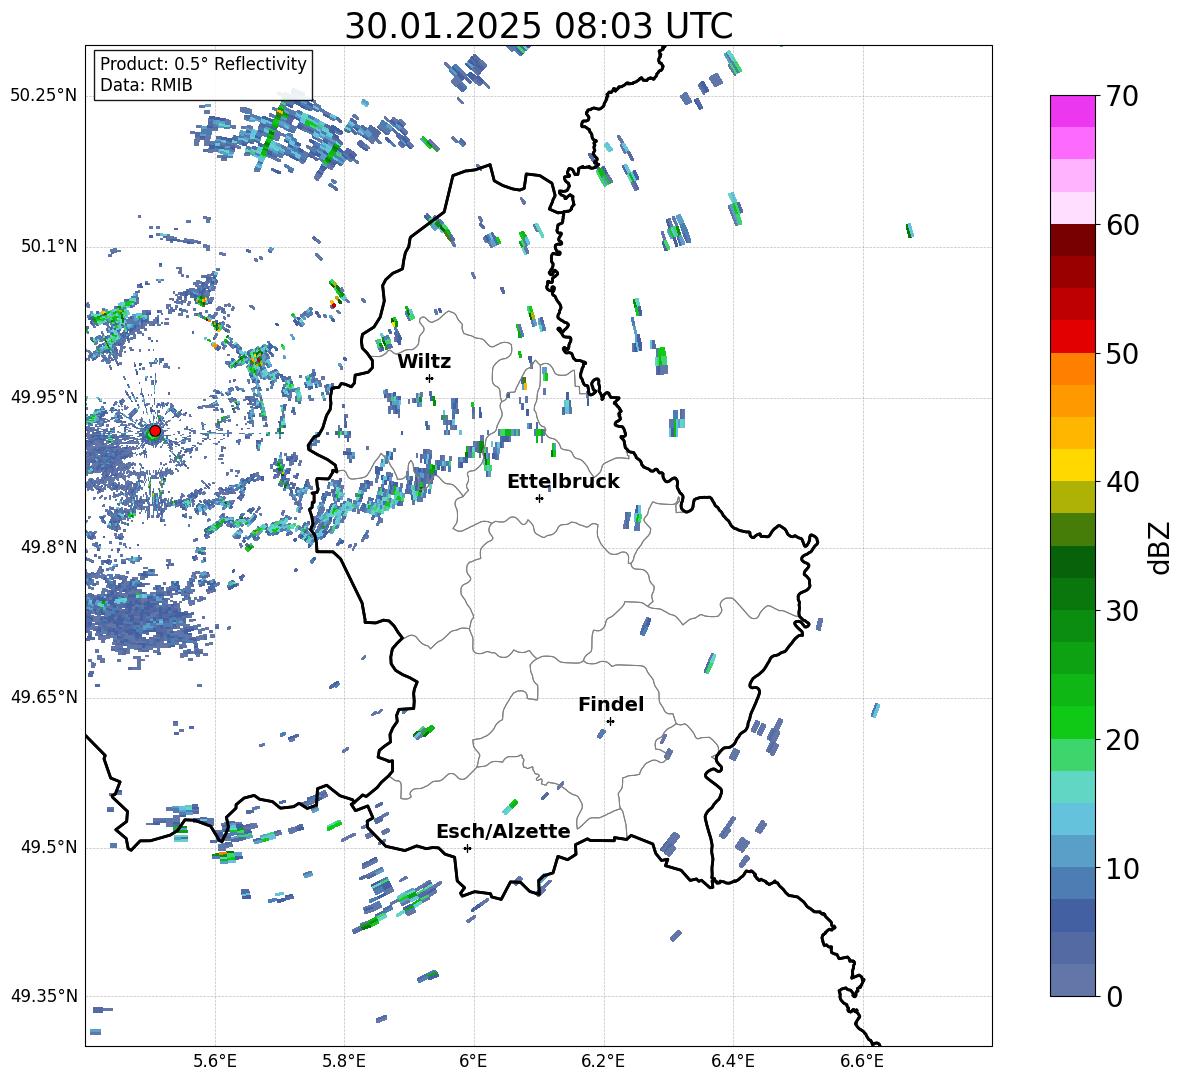This screenshot has height=1081, width=1184.
Task: Click the 5.8°E longitude label
Action: [344, 1061]
